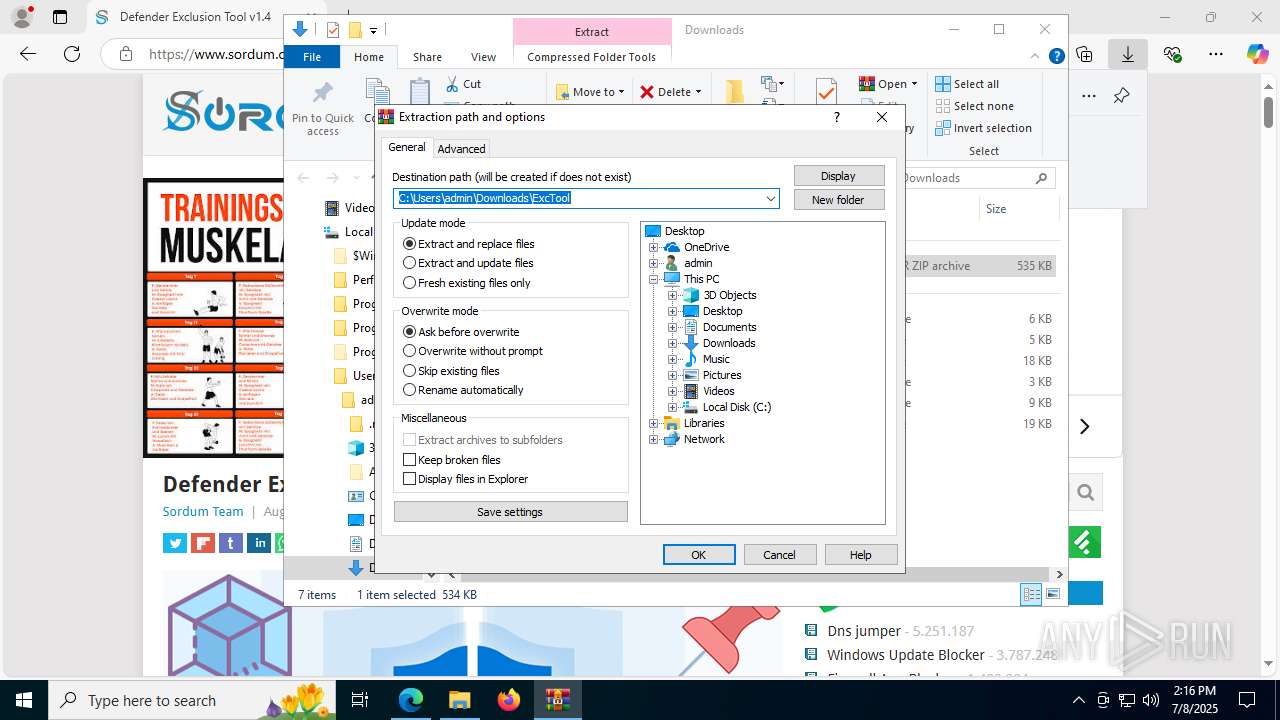Expand the Network tree node
The height and width of the screenshot is (720, 1280).
click(x=654, y=439)
